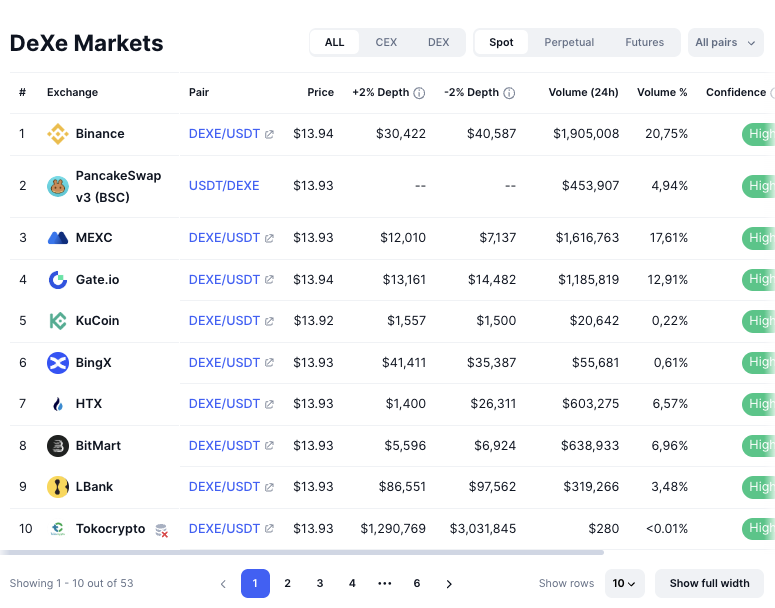Open DEXE/USDT pair link for KuCoin
This screenshot has height=608, width=775.
(x=224, y=321)
